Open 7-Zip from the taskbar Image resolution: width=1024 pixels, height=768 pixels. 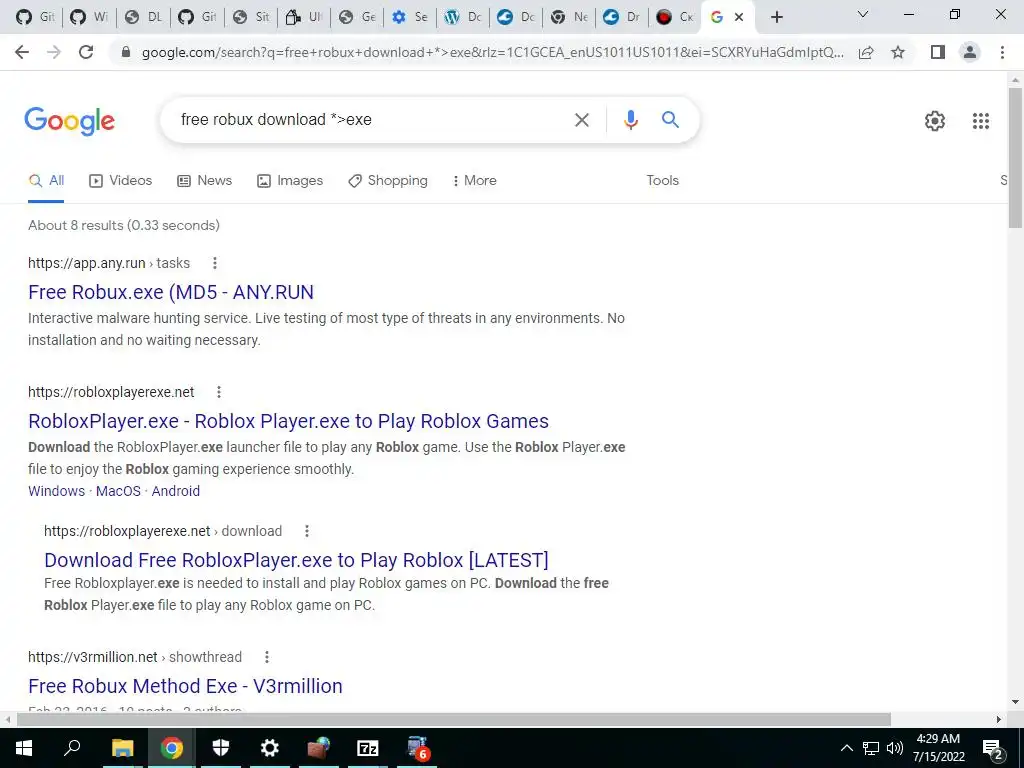368,748
